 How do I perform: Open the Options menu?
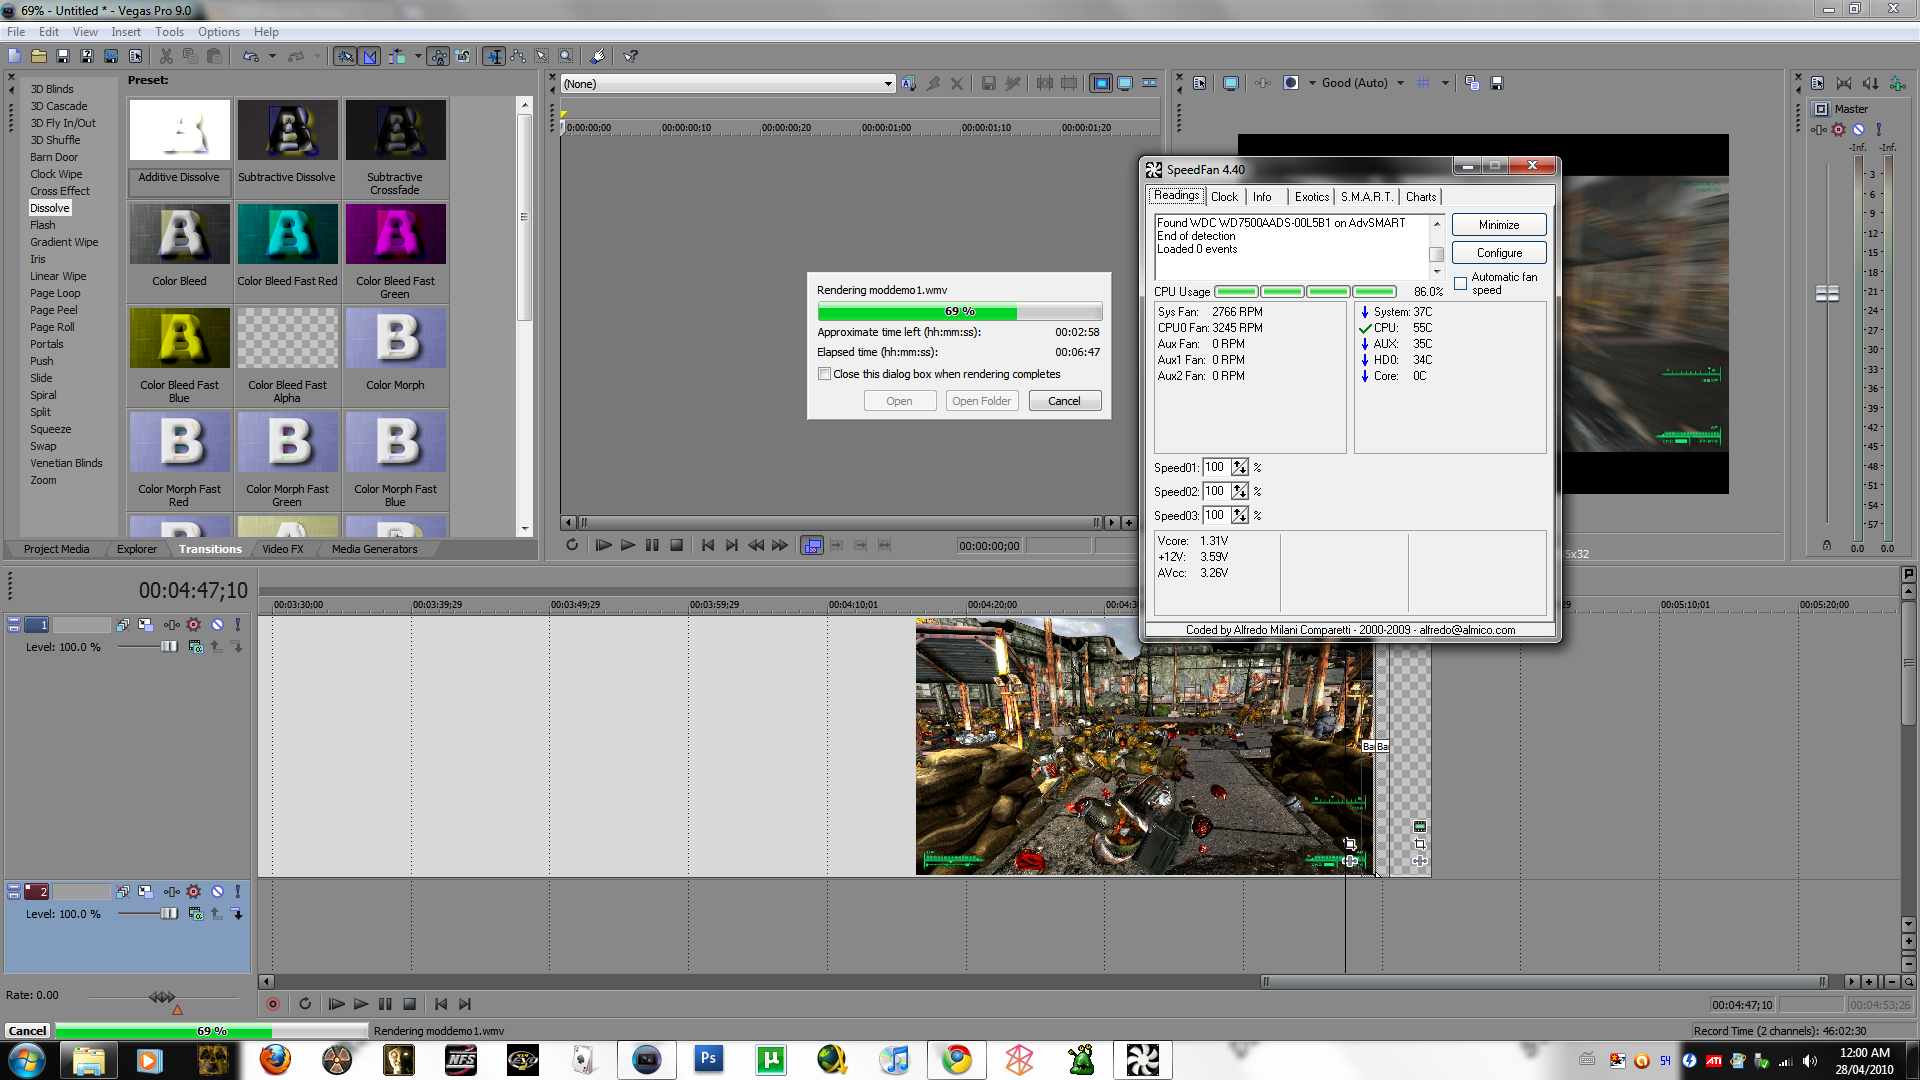[219, 32]
